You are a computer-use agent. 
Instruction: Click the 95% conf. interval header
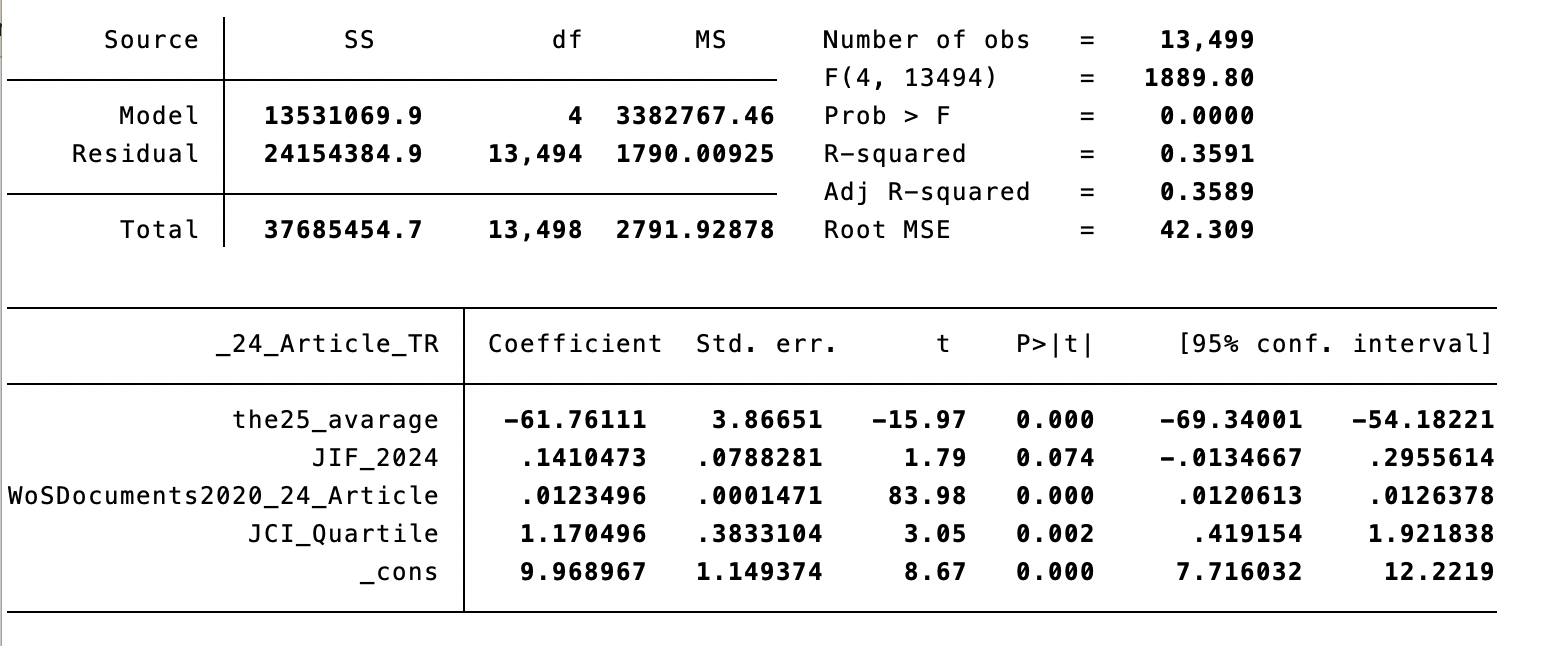(x=1335, y=345)
